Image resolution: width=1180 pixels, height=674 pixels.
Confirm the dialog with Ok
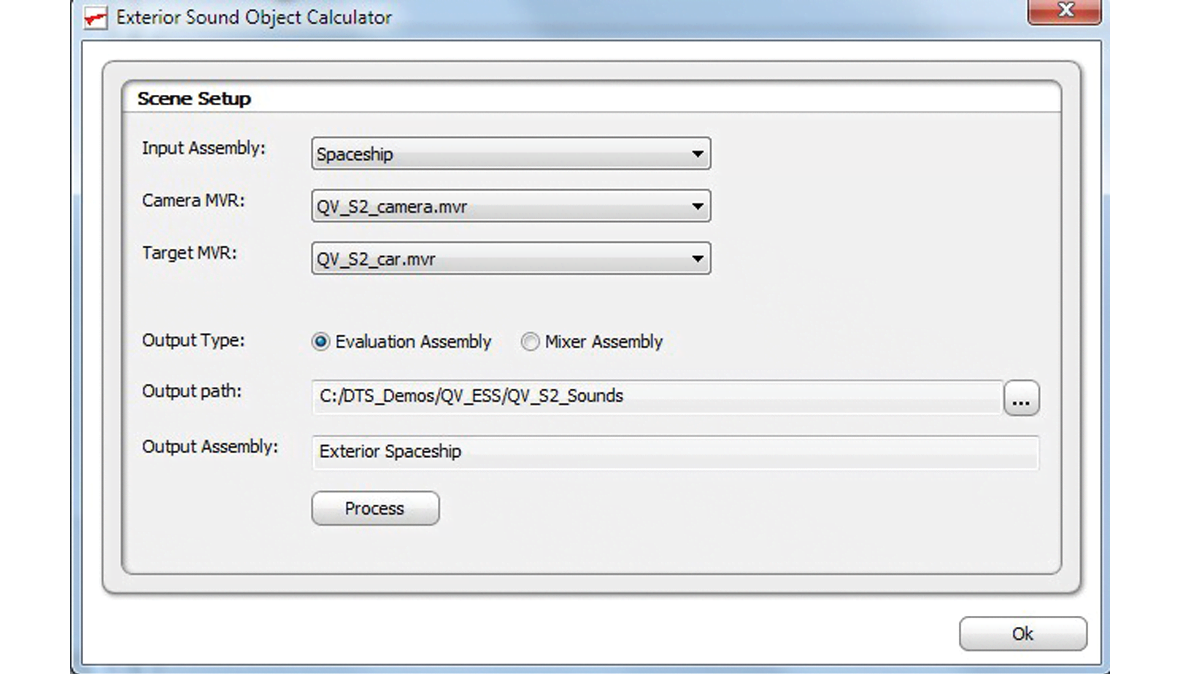[x=1022, y=634]
